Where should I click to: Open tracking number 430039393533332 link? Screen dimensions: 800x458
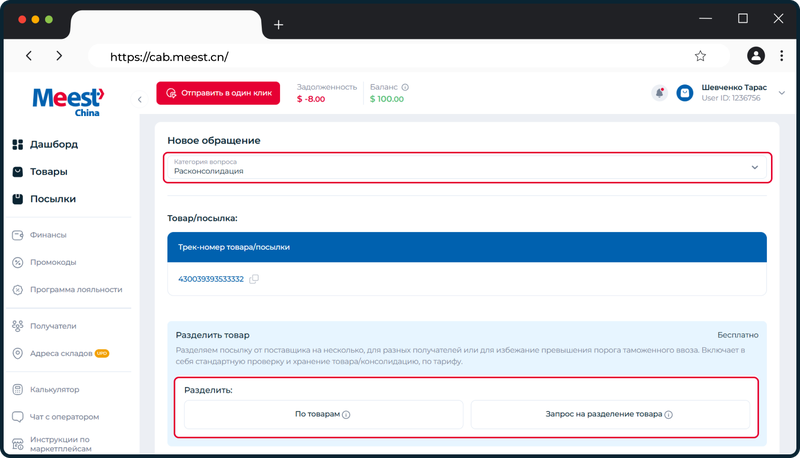tap(211, 279)
